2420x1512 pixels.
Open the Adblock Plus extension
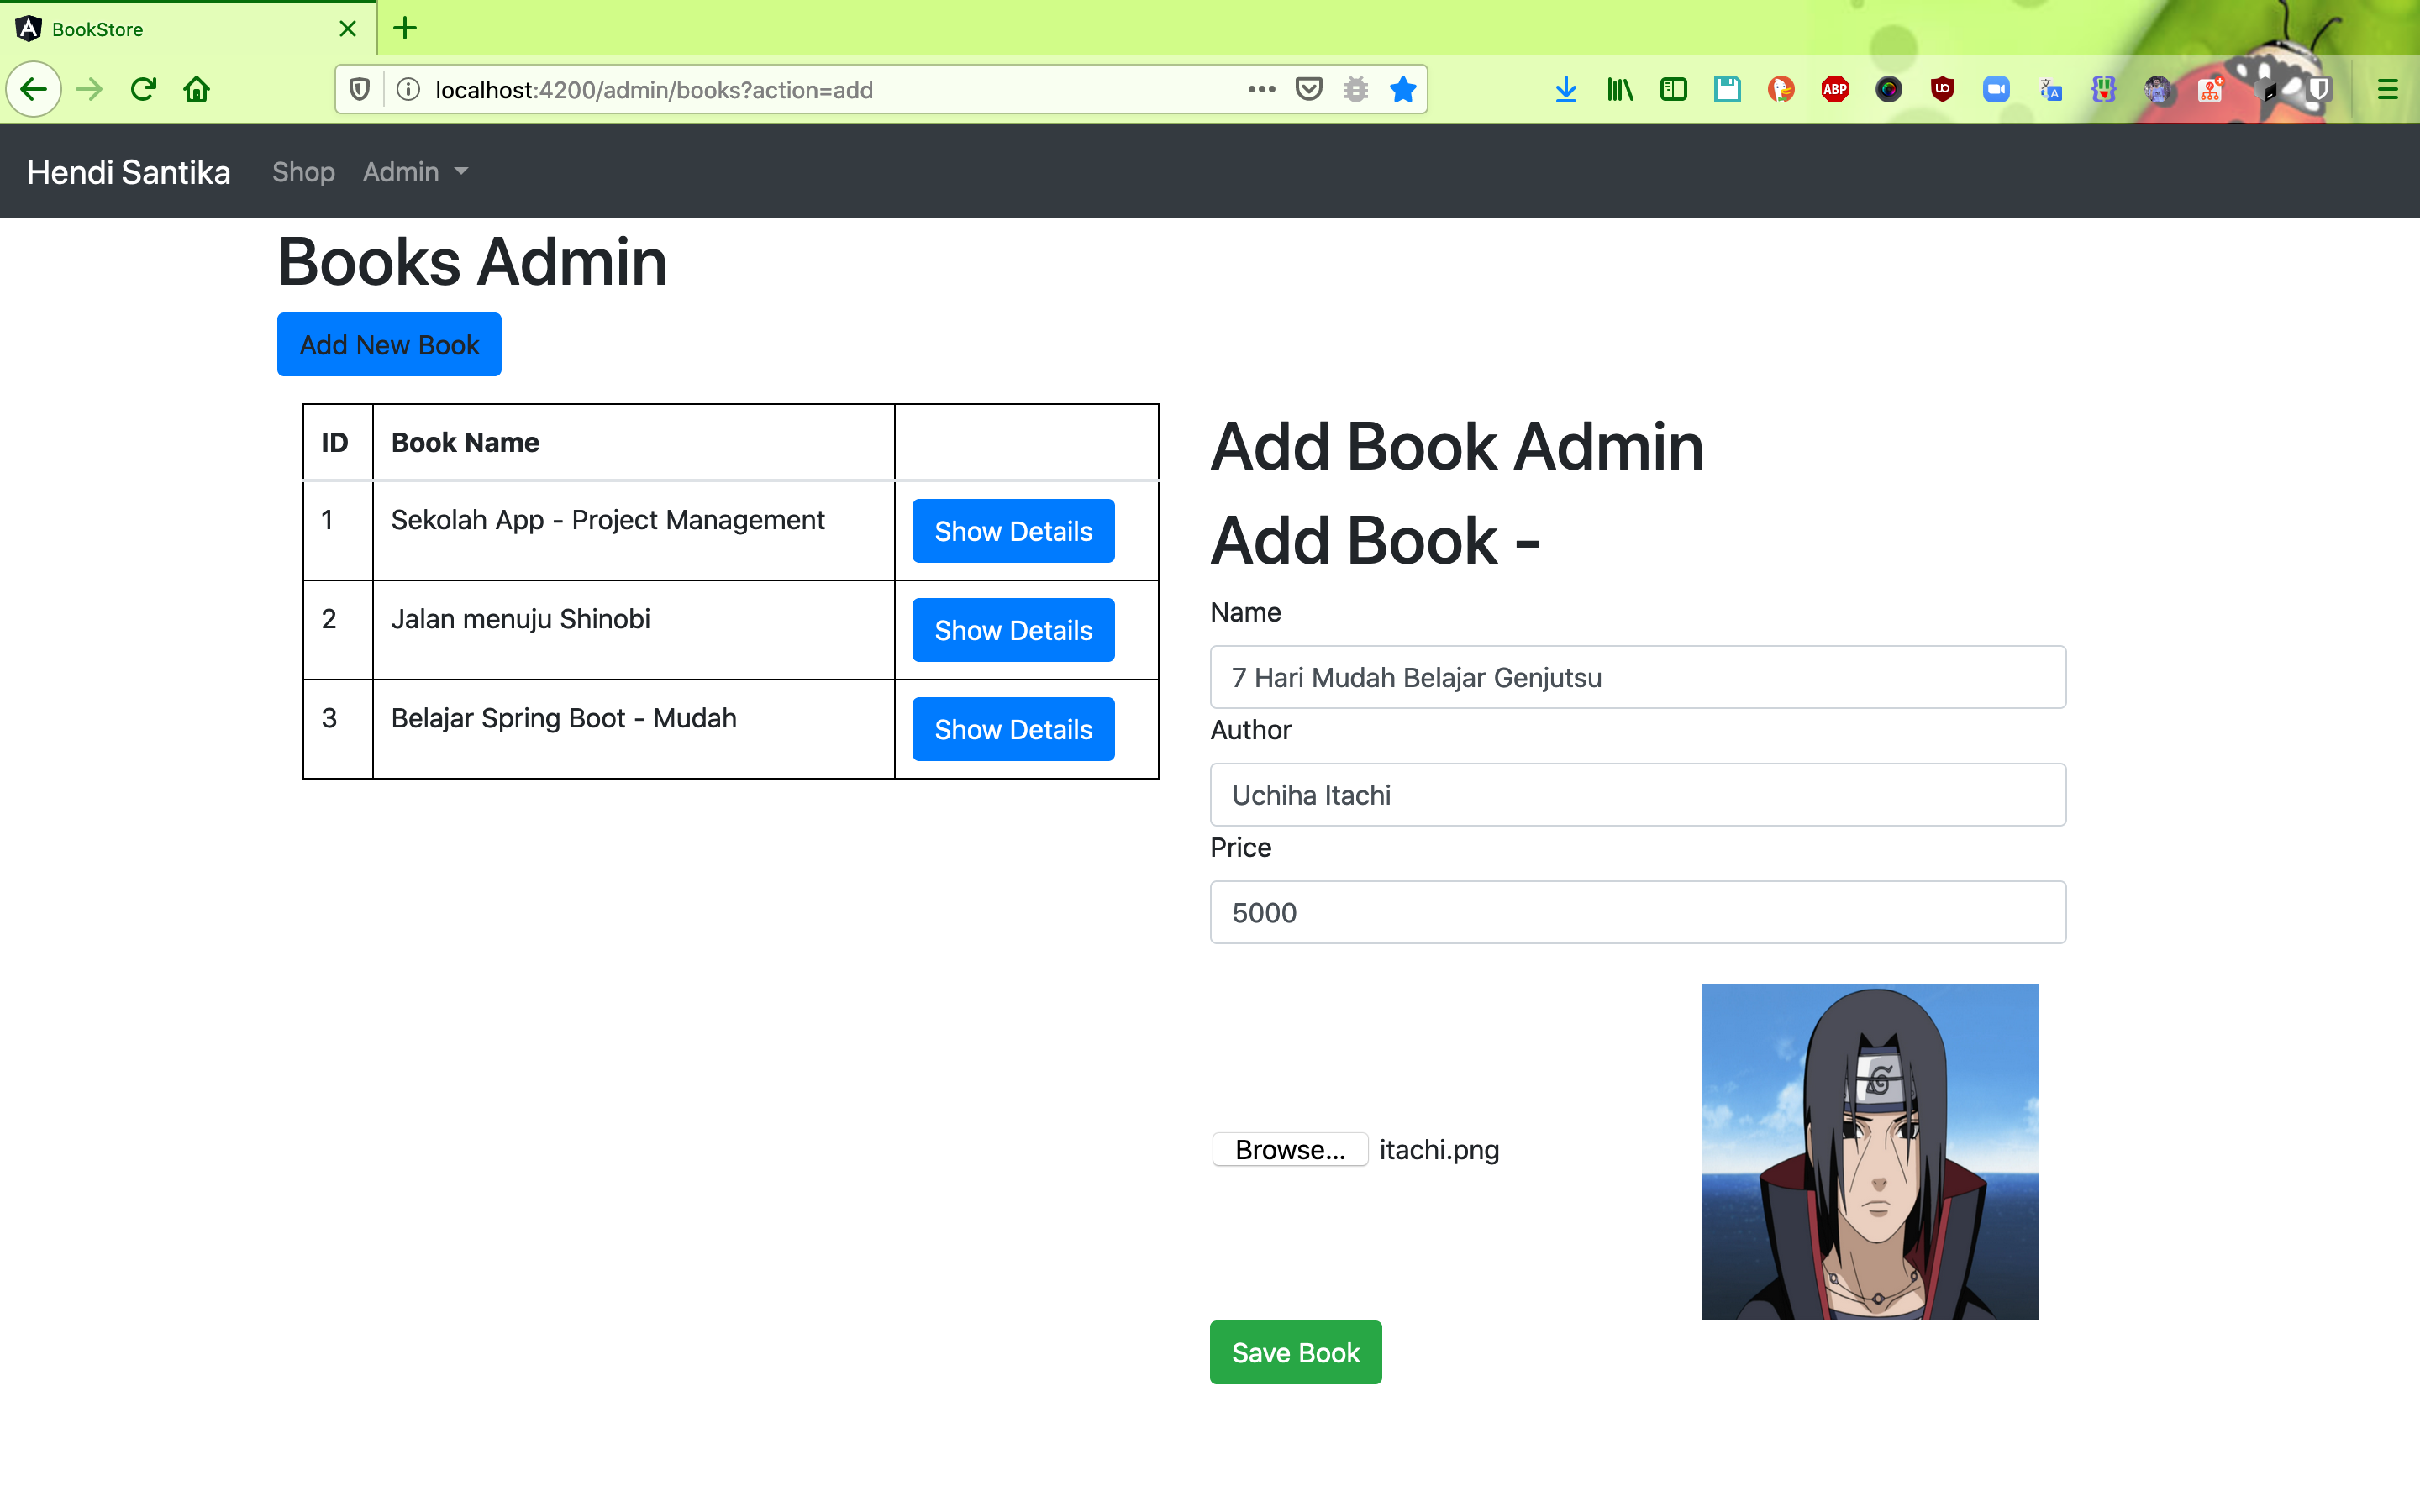(1835, 90)
